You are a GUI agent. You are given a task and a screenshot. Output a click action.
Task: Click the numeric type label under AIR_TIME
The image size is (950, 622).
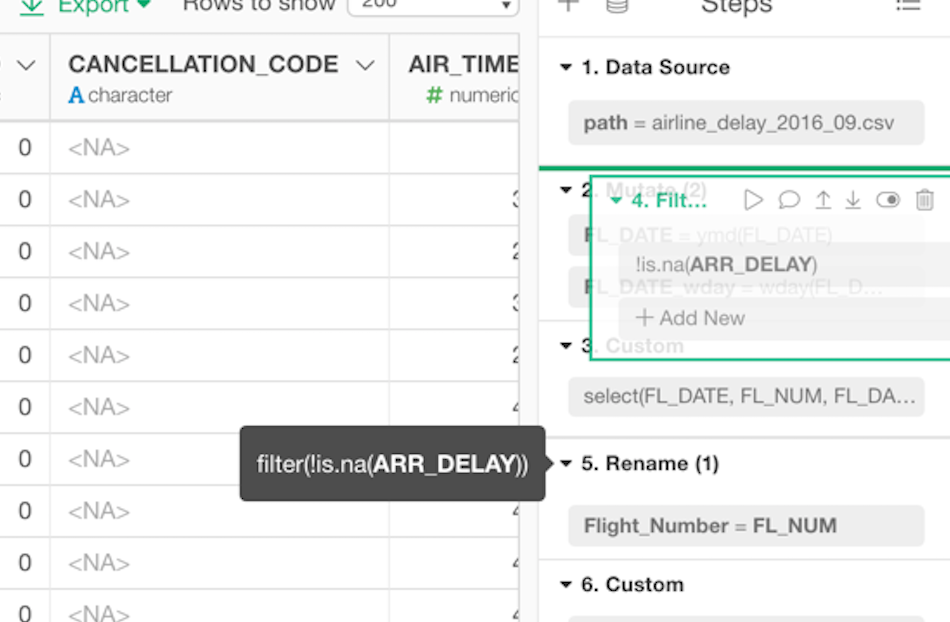click(483, 95)
